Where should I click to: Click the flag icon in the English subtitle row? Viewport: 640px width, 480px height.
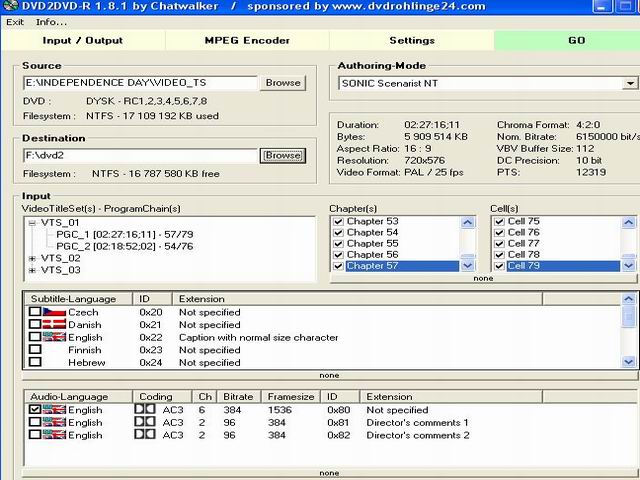tap(54, 337)
